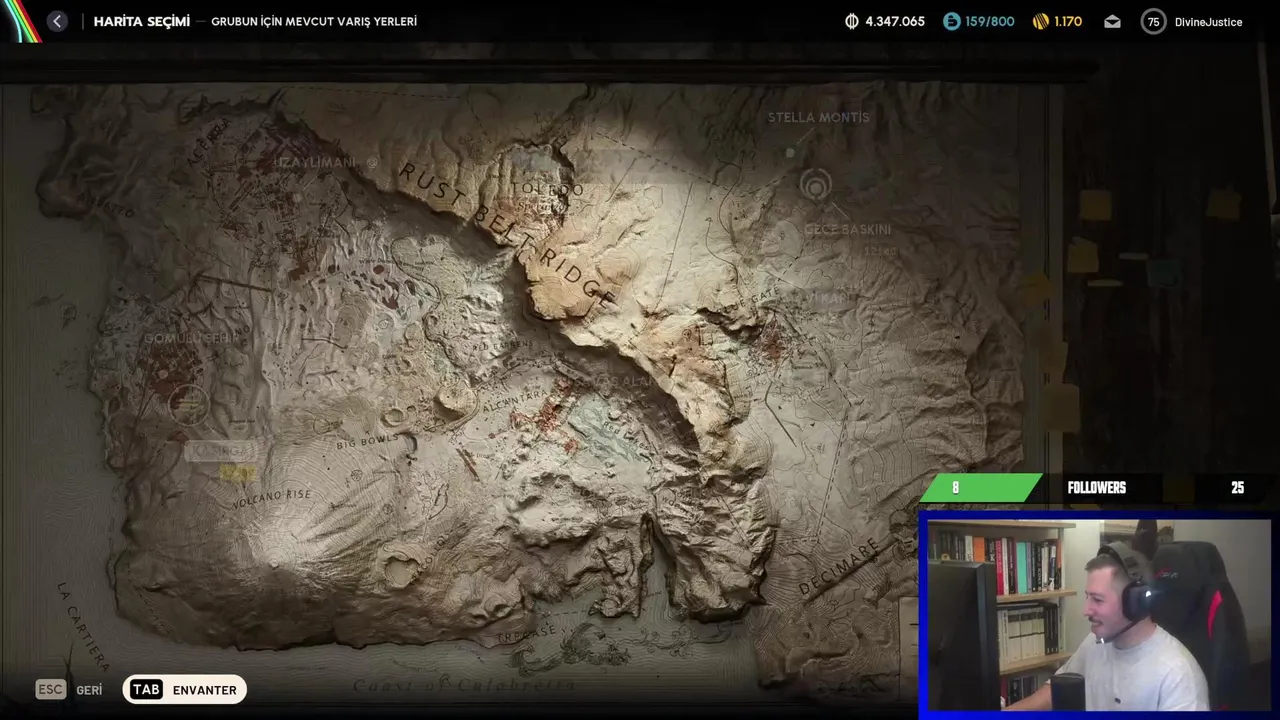
Task: Select the Uzaylimanı destination label
Action: (314, 162)
